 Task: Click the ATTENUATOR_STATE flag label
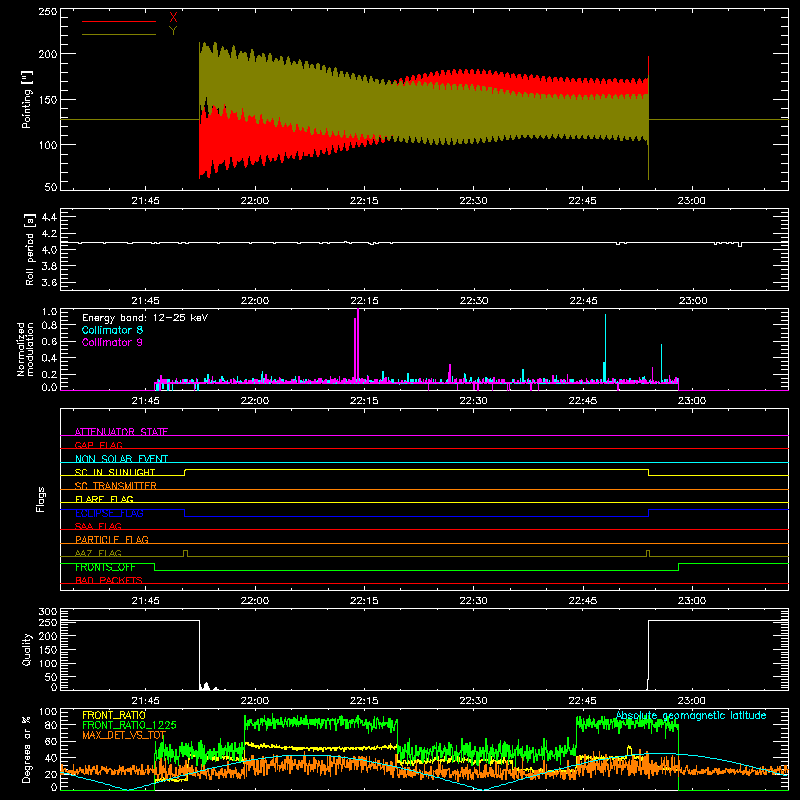[121, 432]
